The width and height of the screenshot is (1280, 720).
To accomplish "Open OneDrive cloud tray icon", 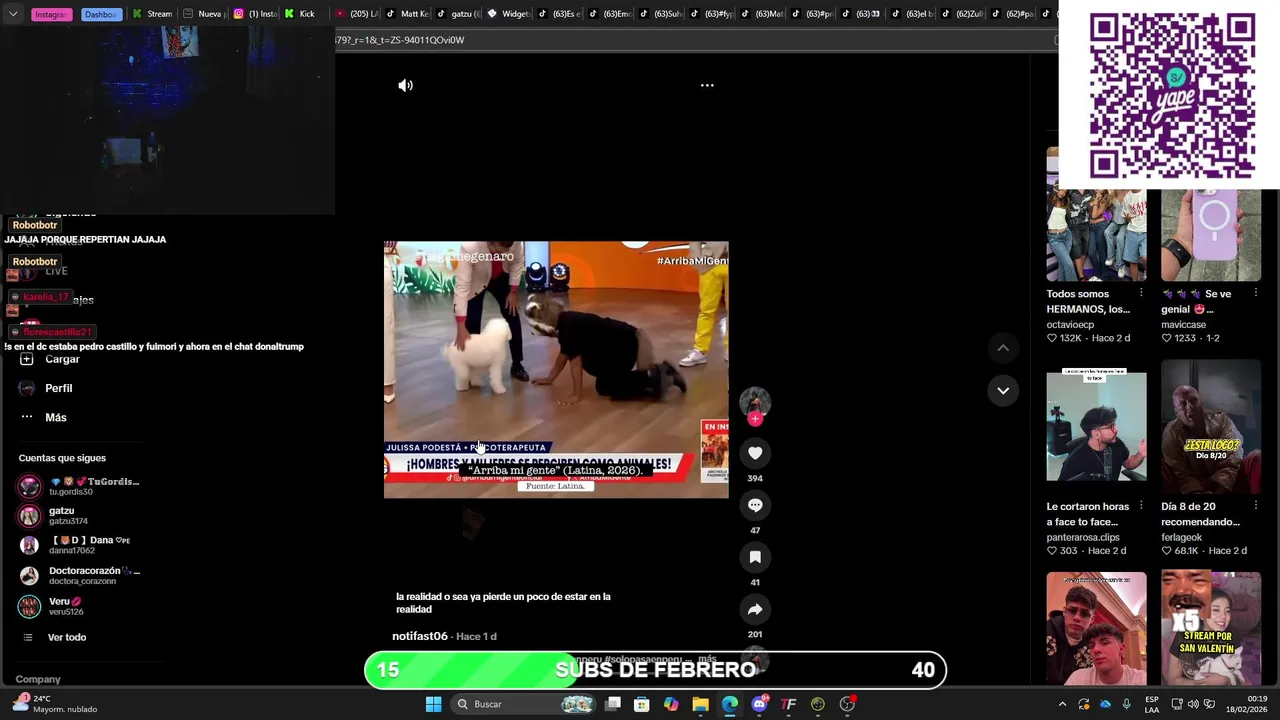I will coord(1105,704).
